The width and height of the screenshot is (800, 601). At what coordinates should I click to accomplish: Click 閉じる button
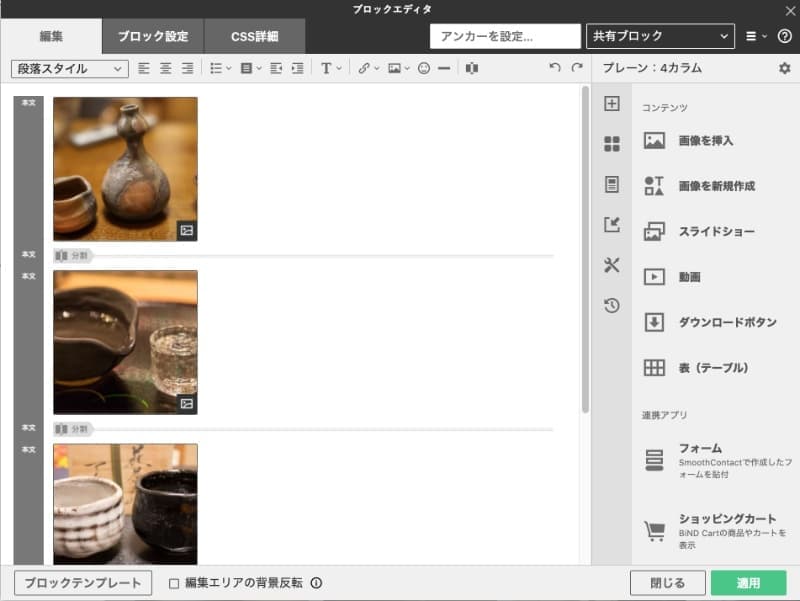pos(667,583)
